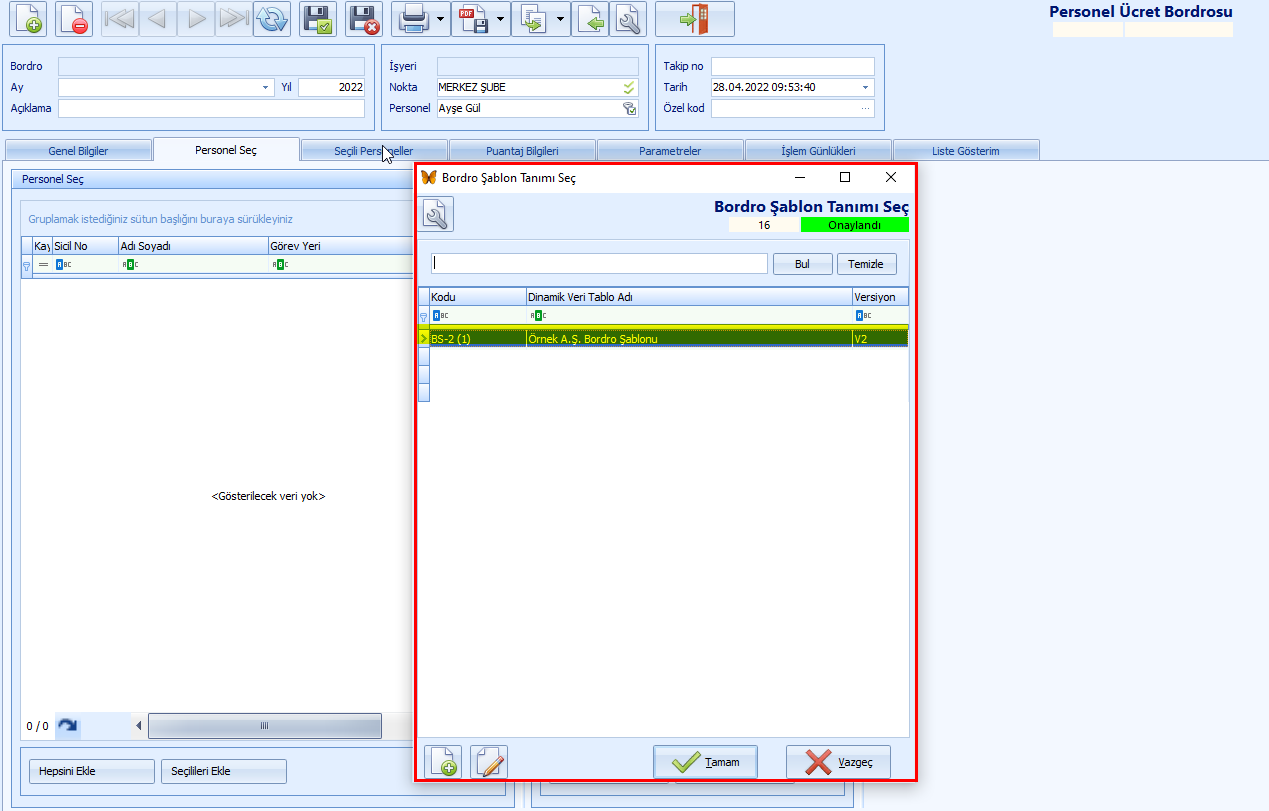Click the Temizle button
1269x811 pixels.
coord(867,264)
